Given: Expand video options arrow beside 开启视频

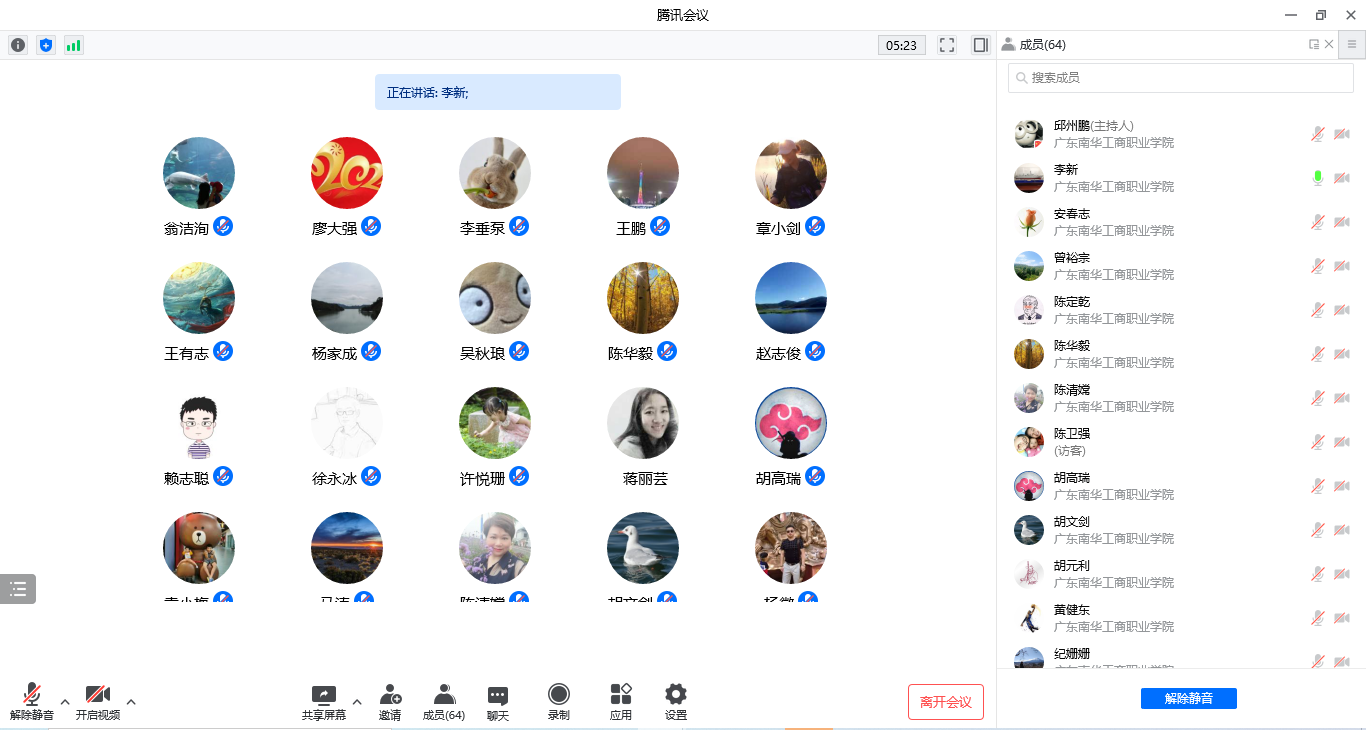Looking at the screenshot, I should click(131, 702).
